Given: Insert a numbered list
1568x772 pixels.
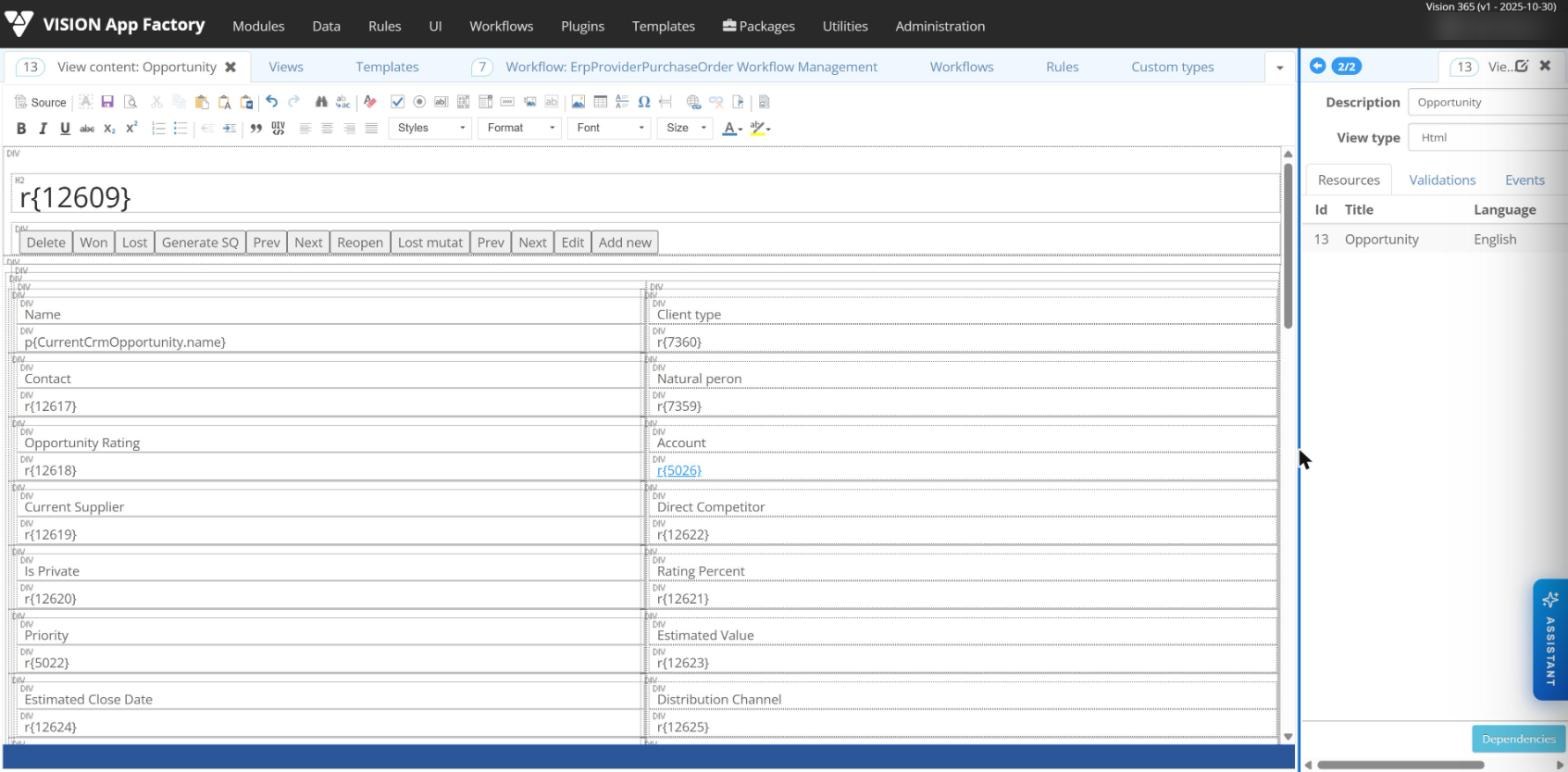Looking at the screenshot, I should [x=158, y=128].
